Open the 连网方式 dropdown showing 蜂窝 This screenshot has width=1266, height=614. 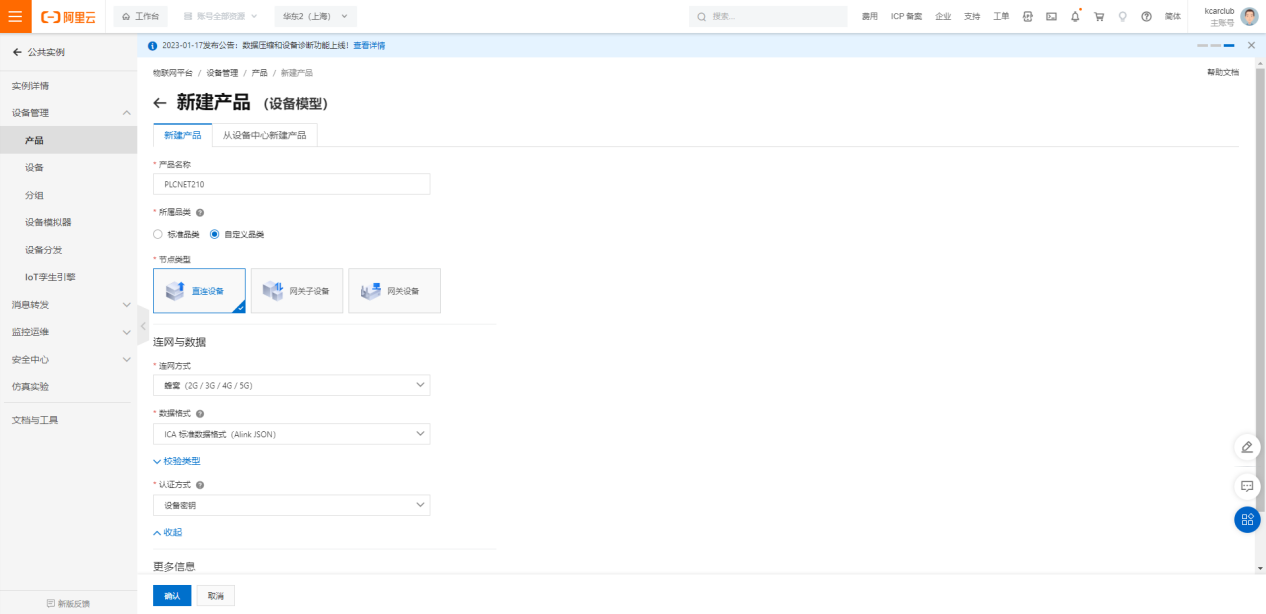point(291,385)
